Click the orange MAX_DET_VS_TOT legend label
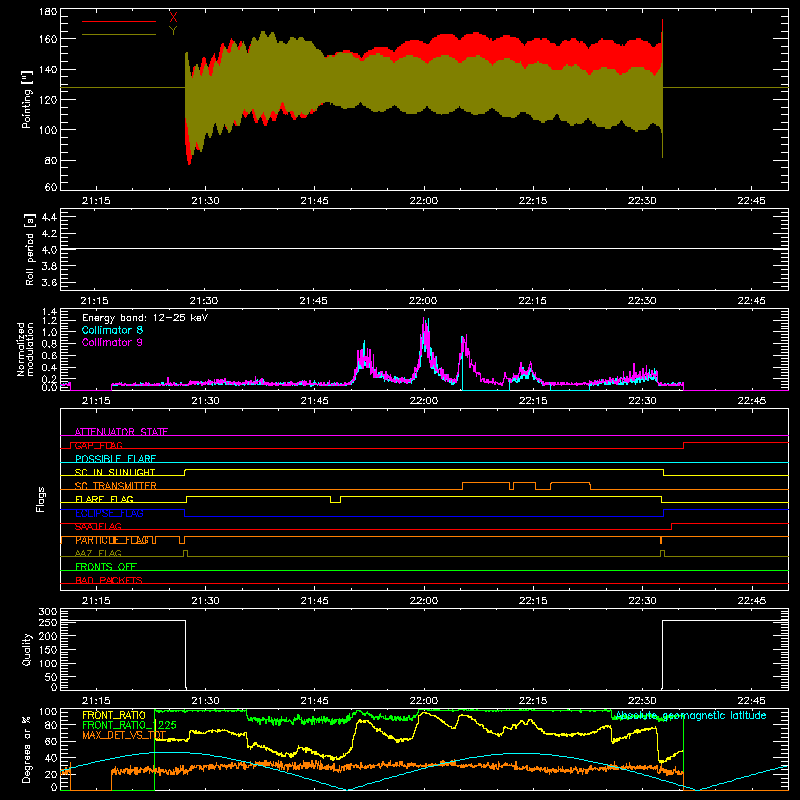Viewport: 800px width, 800px height. pos(124,735)
